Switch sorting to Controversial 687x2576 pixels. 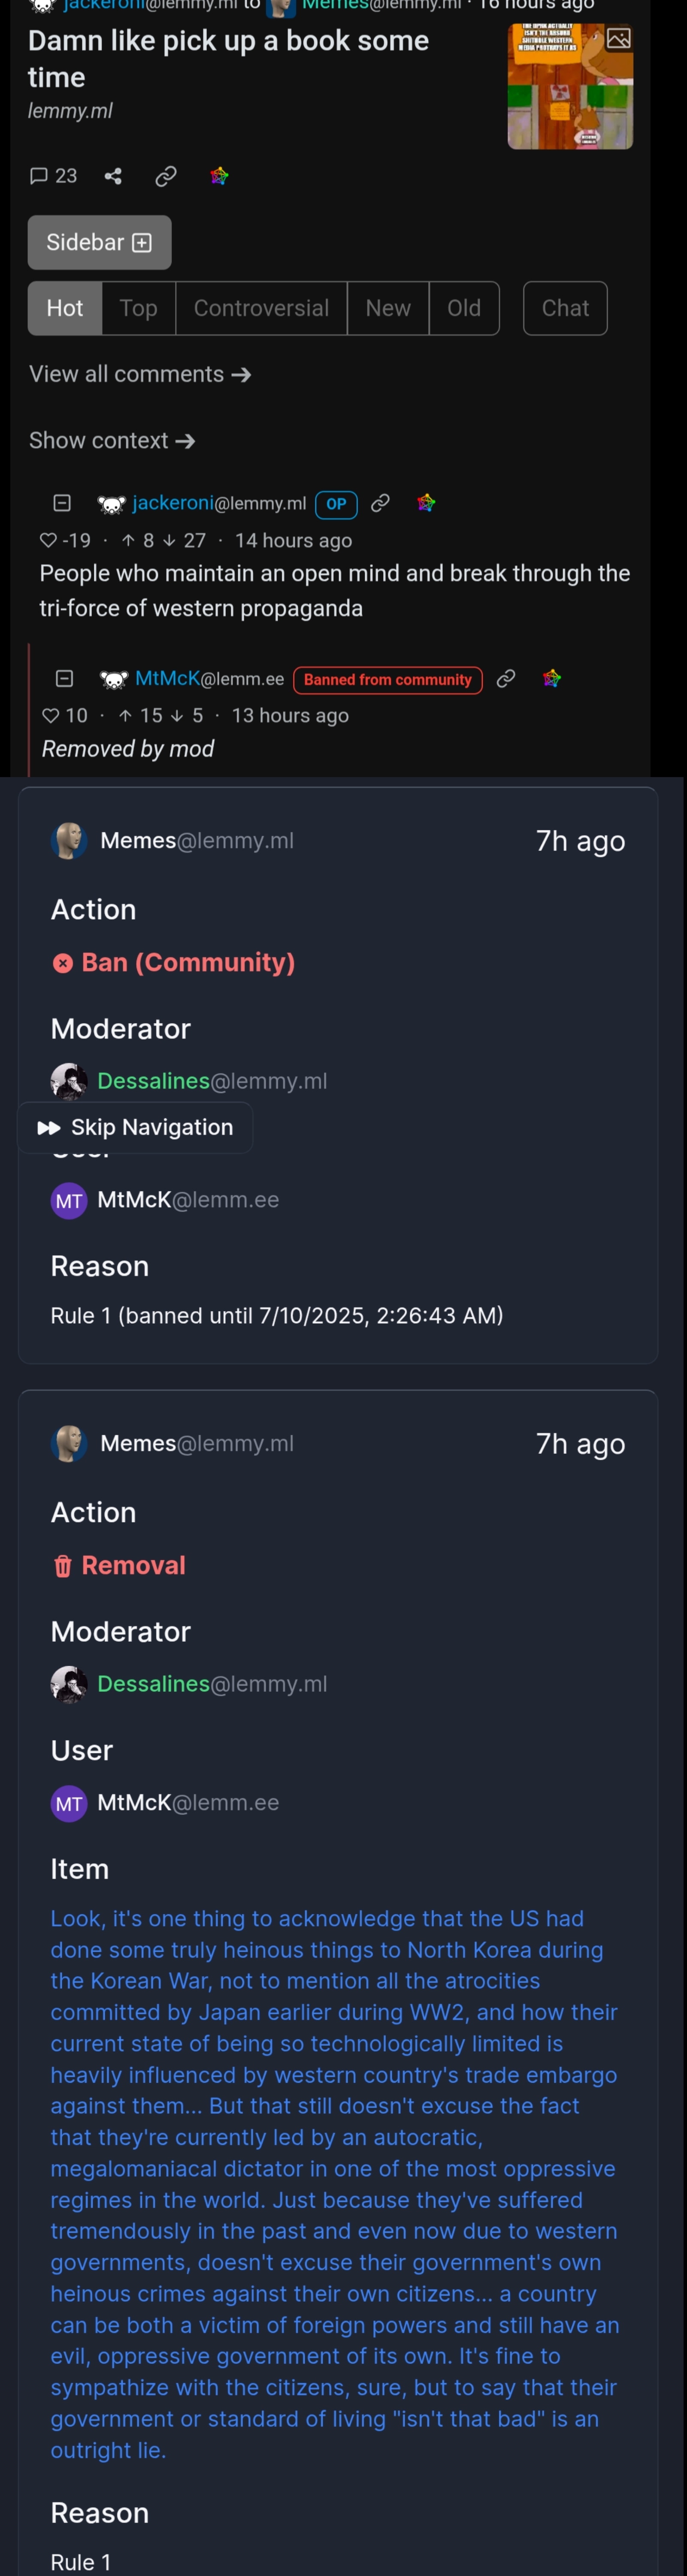click(x=261, y=308)
